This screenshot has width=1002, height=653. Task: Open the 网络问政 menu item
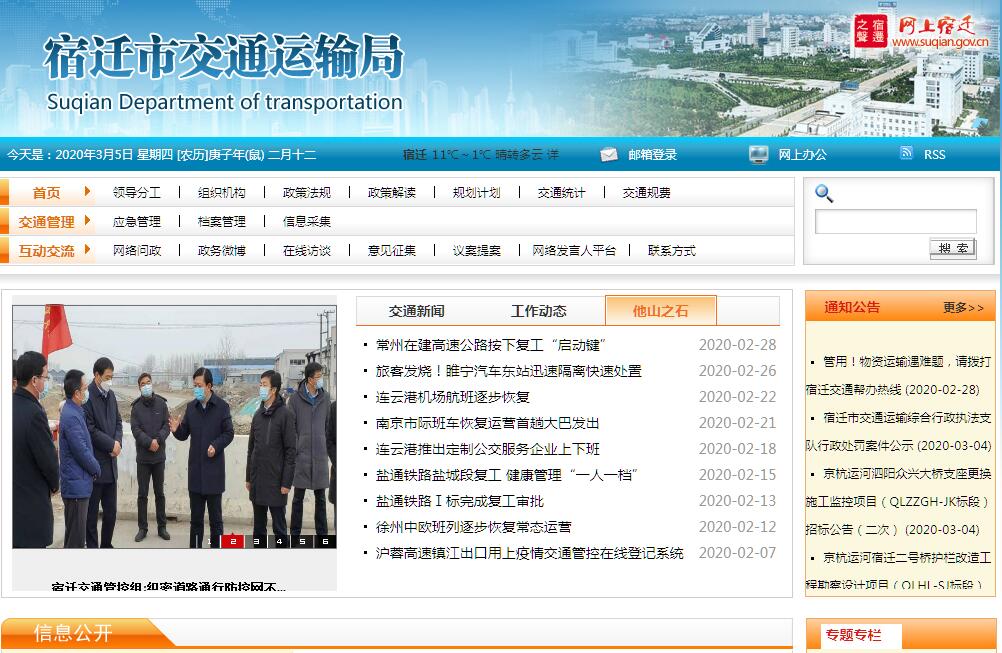point(137,250)
